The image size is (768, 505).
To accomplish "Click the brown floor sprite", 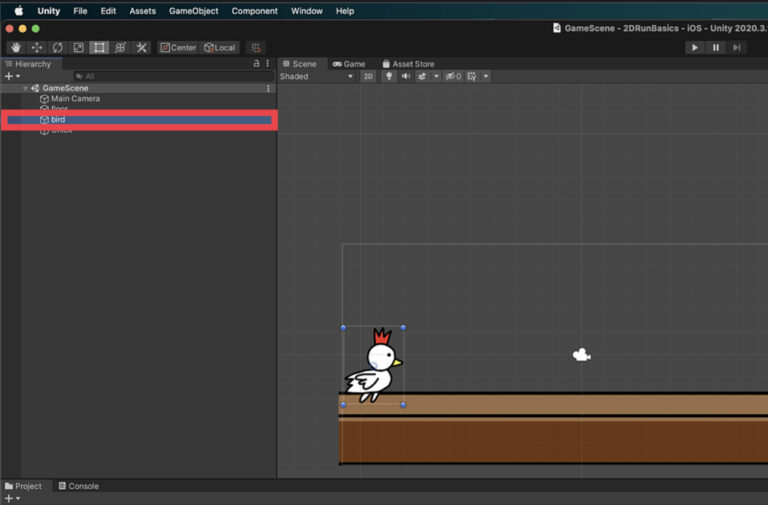I will tap(553, 428).
